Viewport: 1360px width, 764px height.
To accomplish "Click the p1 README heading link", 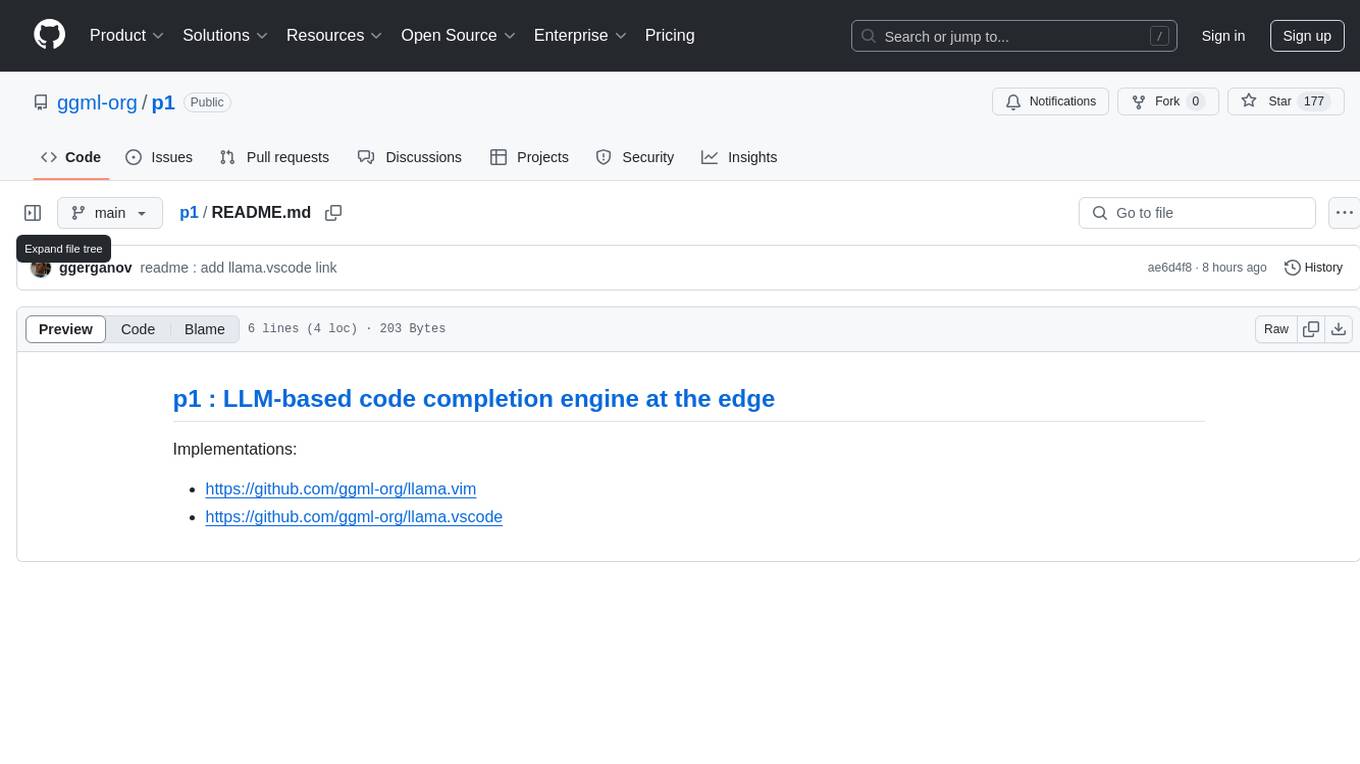I will tap(474, 398).
